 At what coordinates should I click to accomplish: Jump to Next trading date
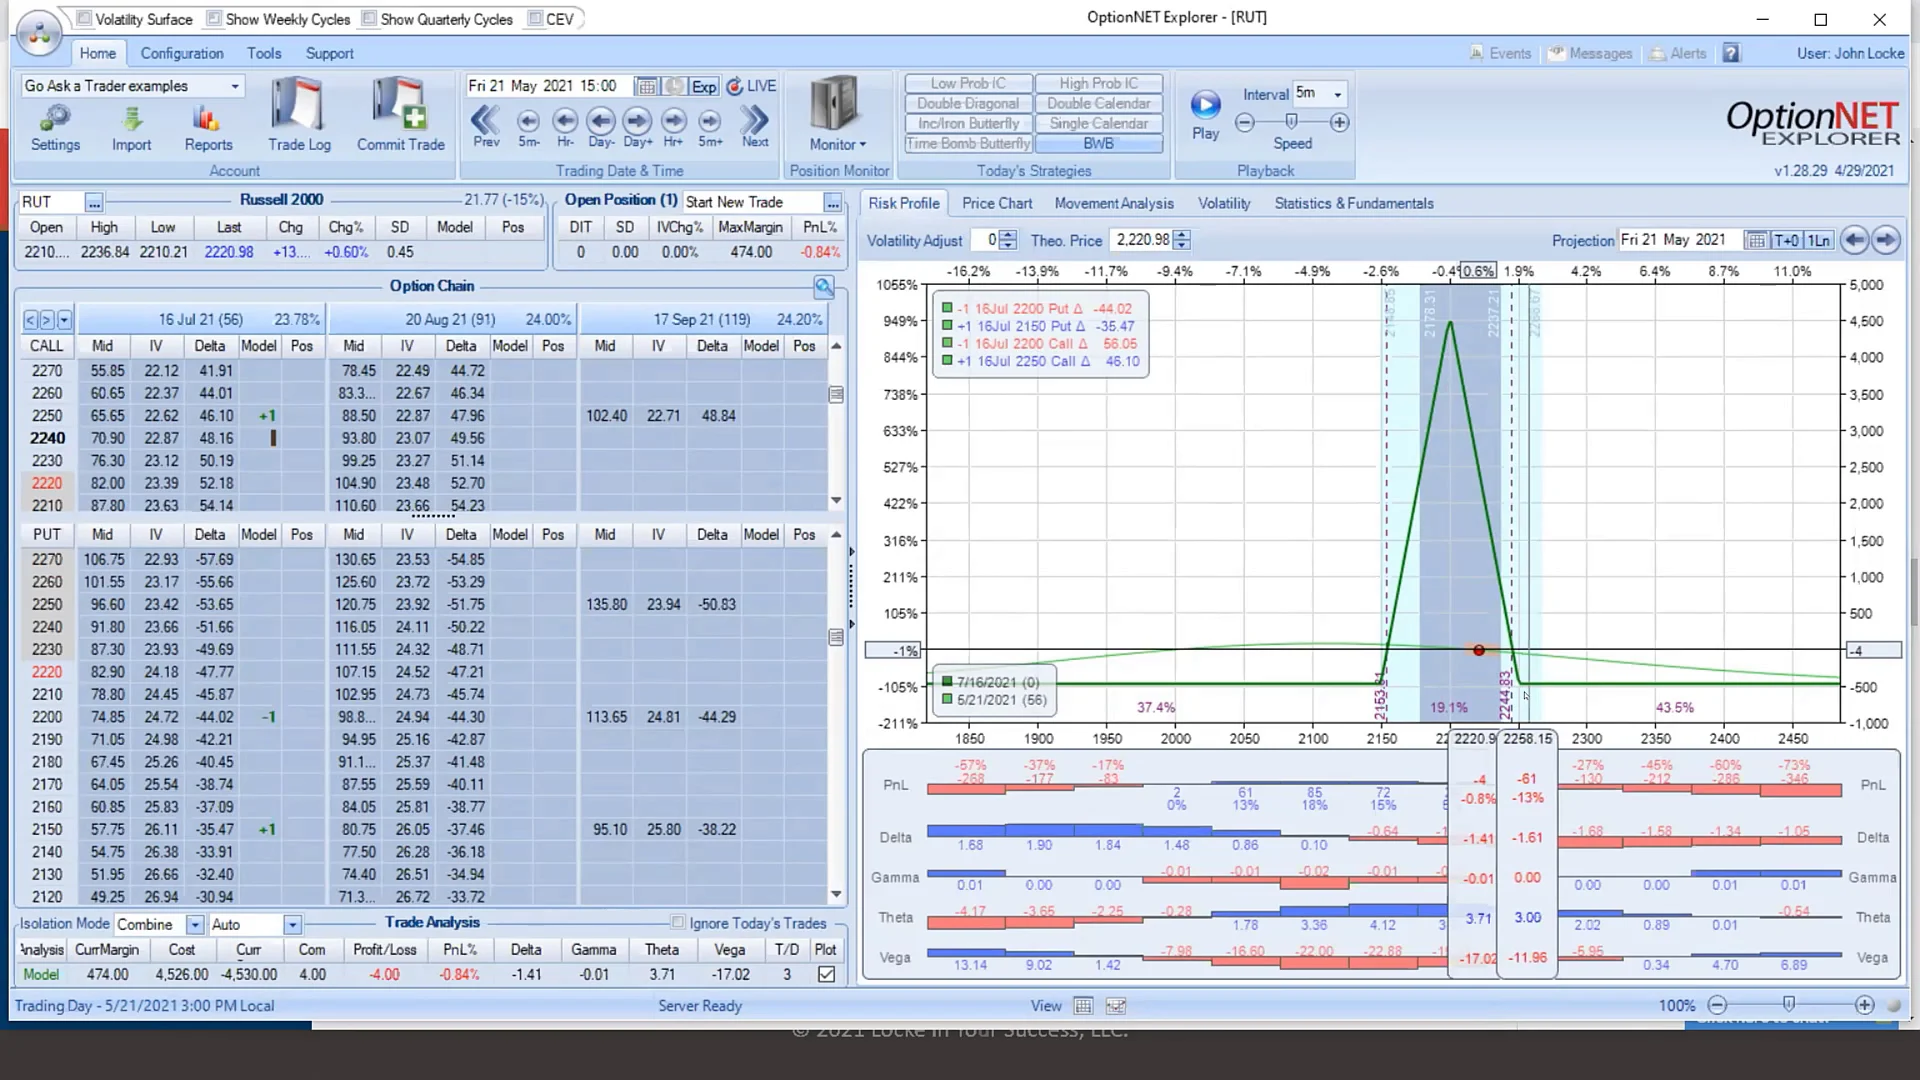point(755,126)
